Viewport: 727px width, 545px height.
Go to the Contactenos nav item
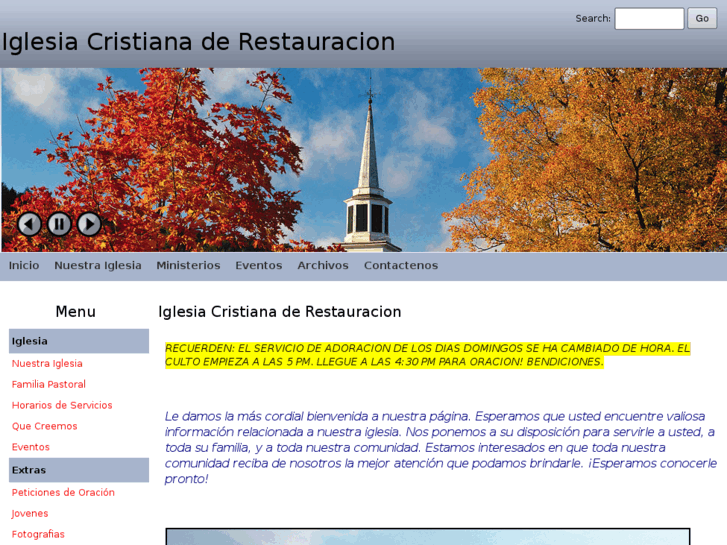point(401,265)
